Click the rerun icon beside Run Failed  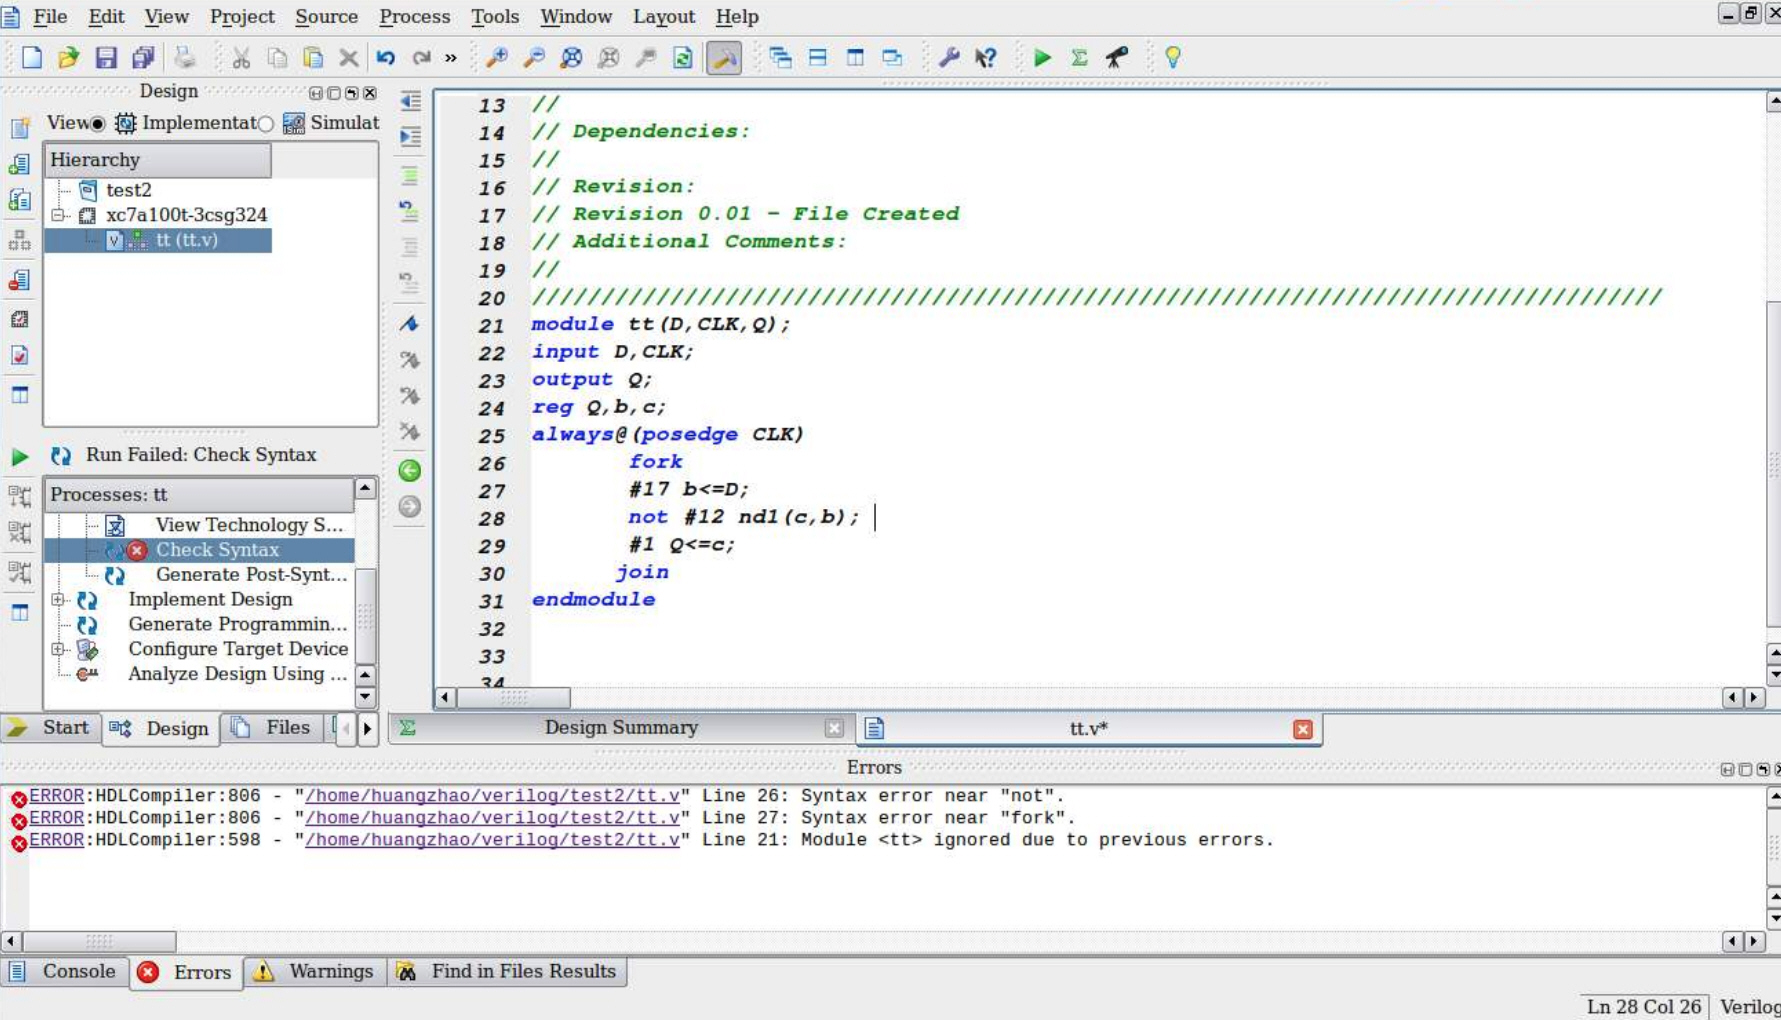pyautogui.click(x=61, y=456)
